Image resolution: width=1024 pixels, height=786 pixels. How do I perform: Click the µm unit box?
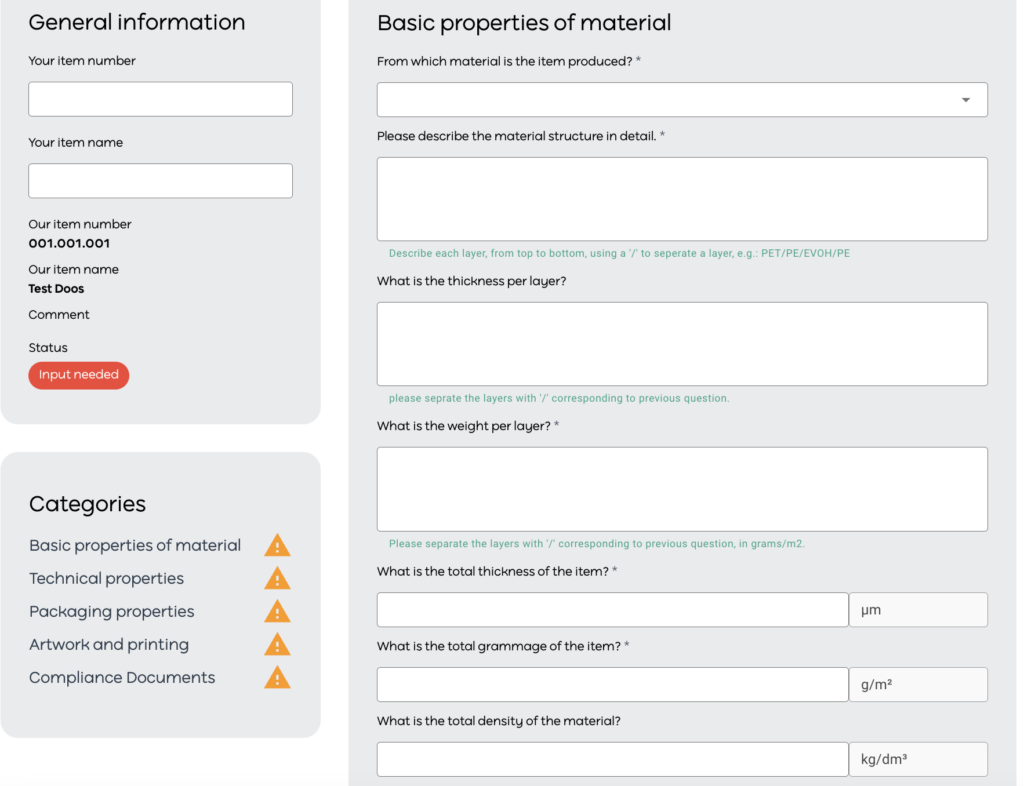pos(918,610)
